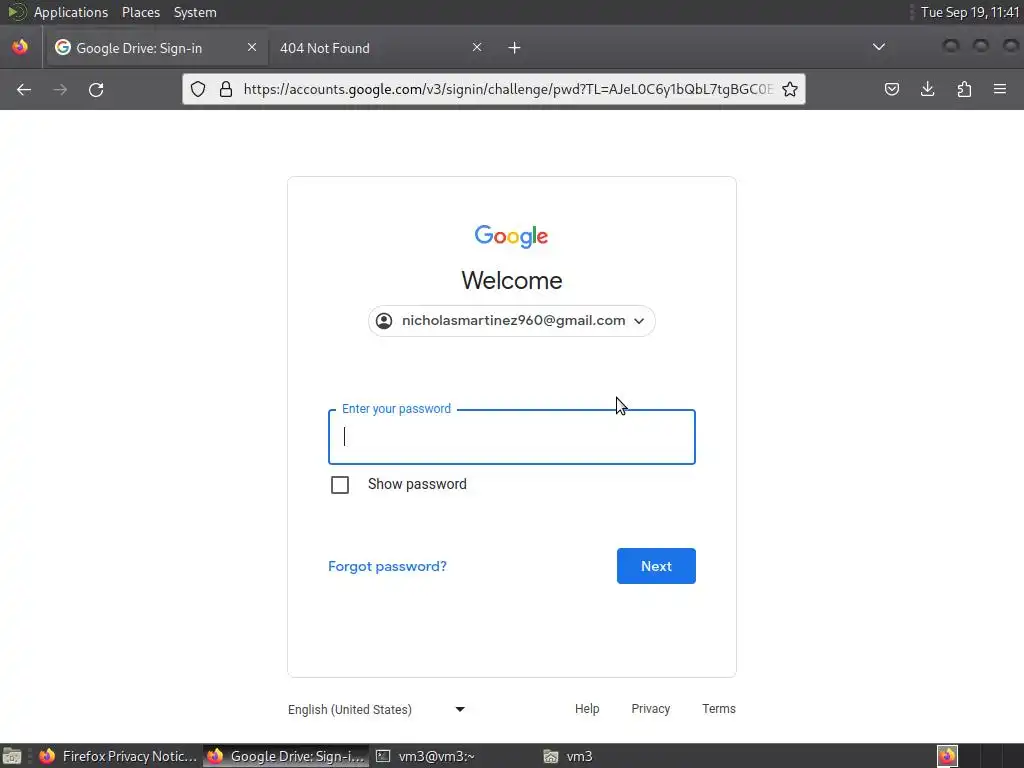Switch to the 404 Not Found tab

(380, 48)
